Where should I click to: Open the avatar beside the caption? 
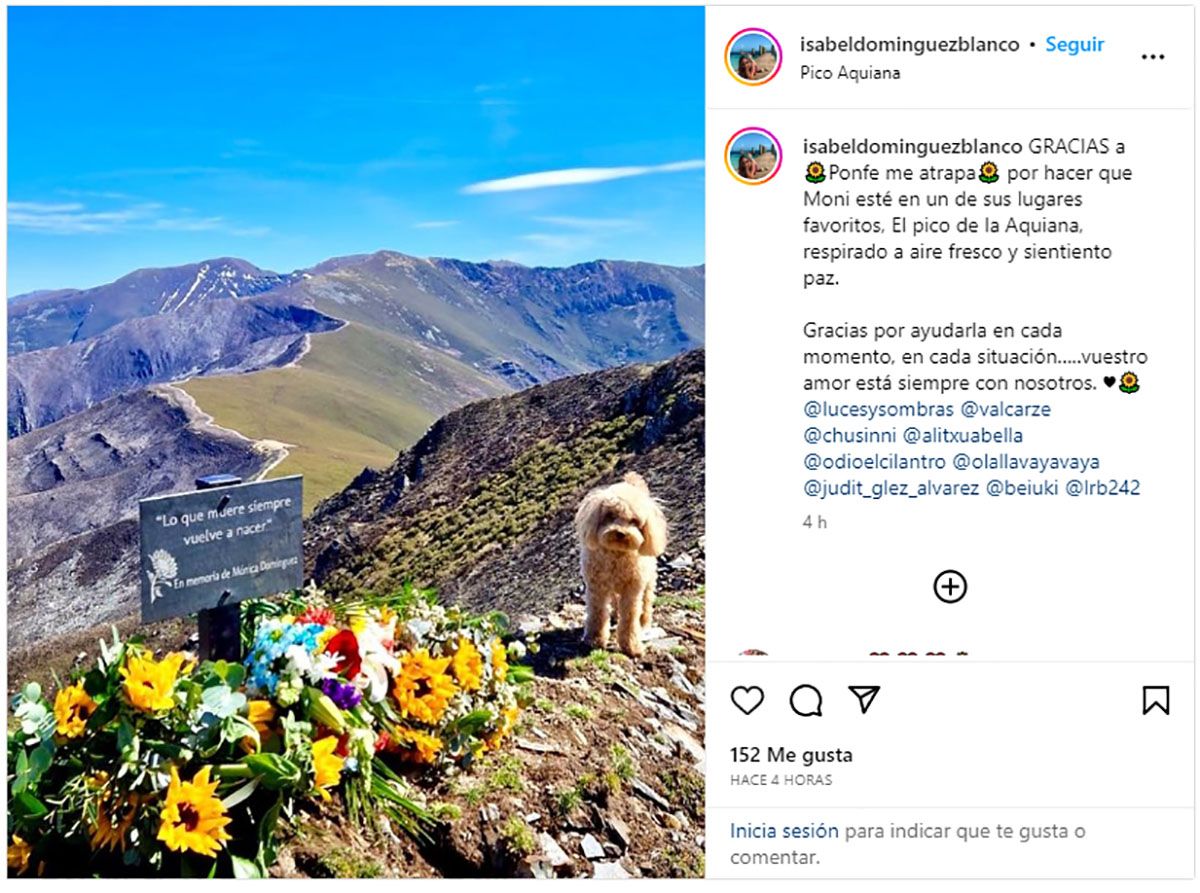753,156
